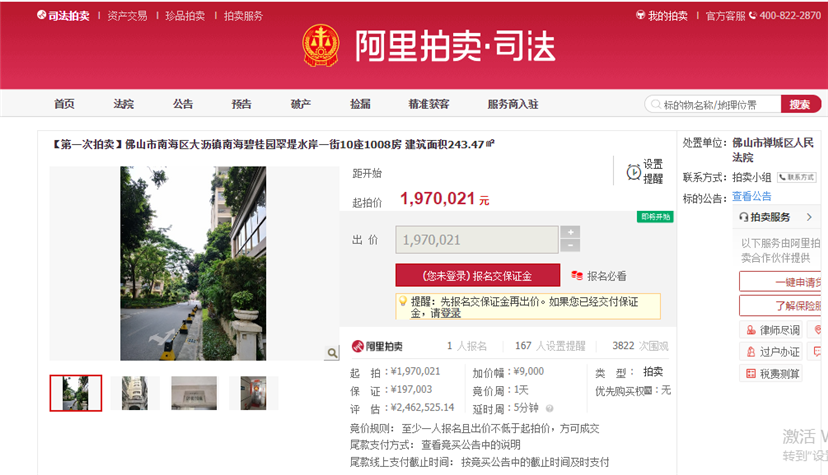The image size is (828, 475).
Task: Open the 律师尽调 service
Action: coord(770,330)
